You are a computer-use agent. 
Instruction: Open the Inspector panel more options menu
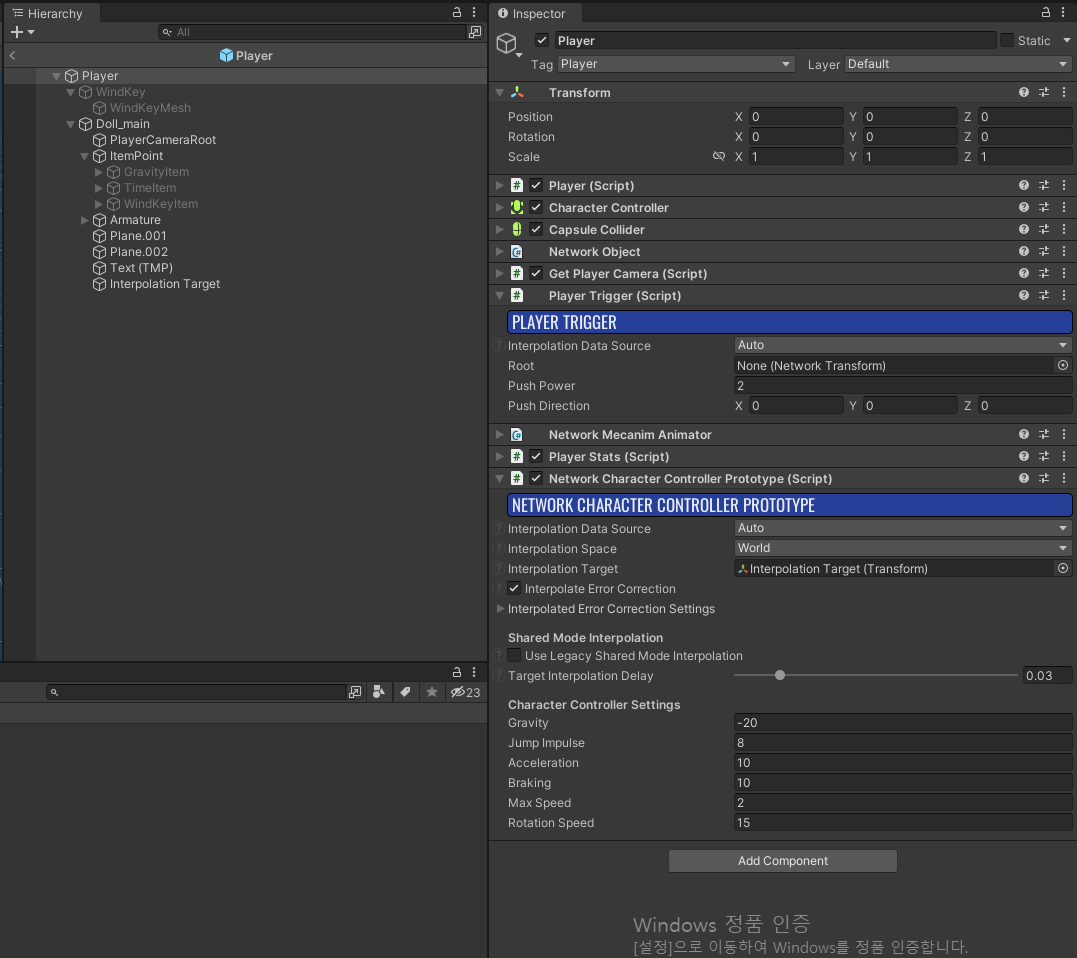(x=1063, y=12)
